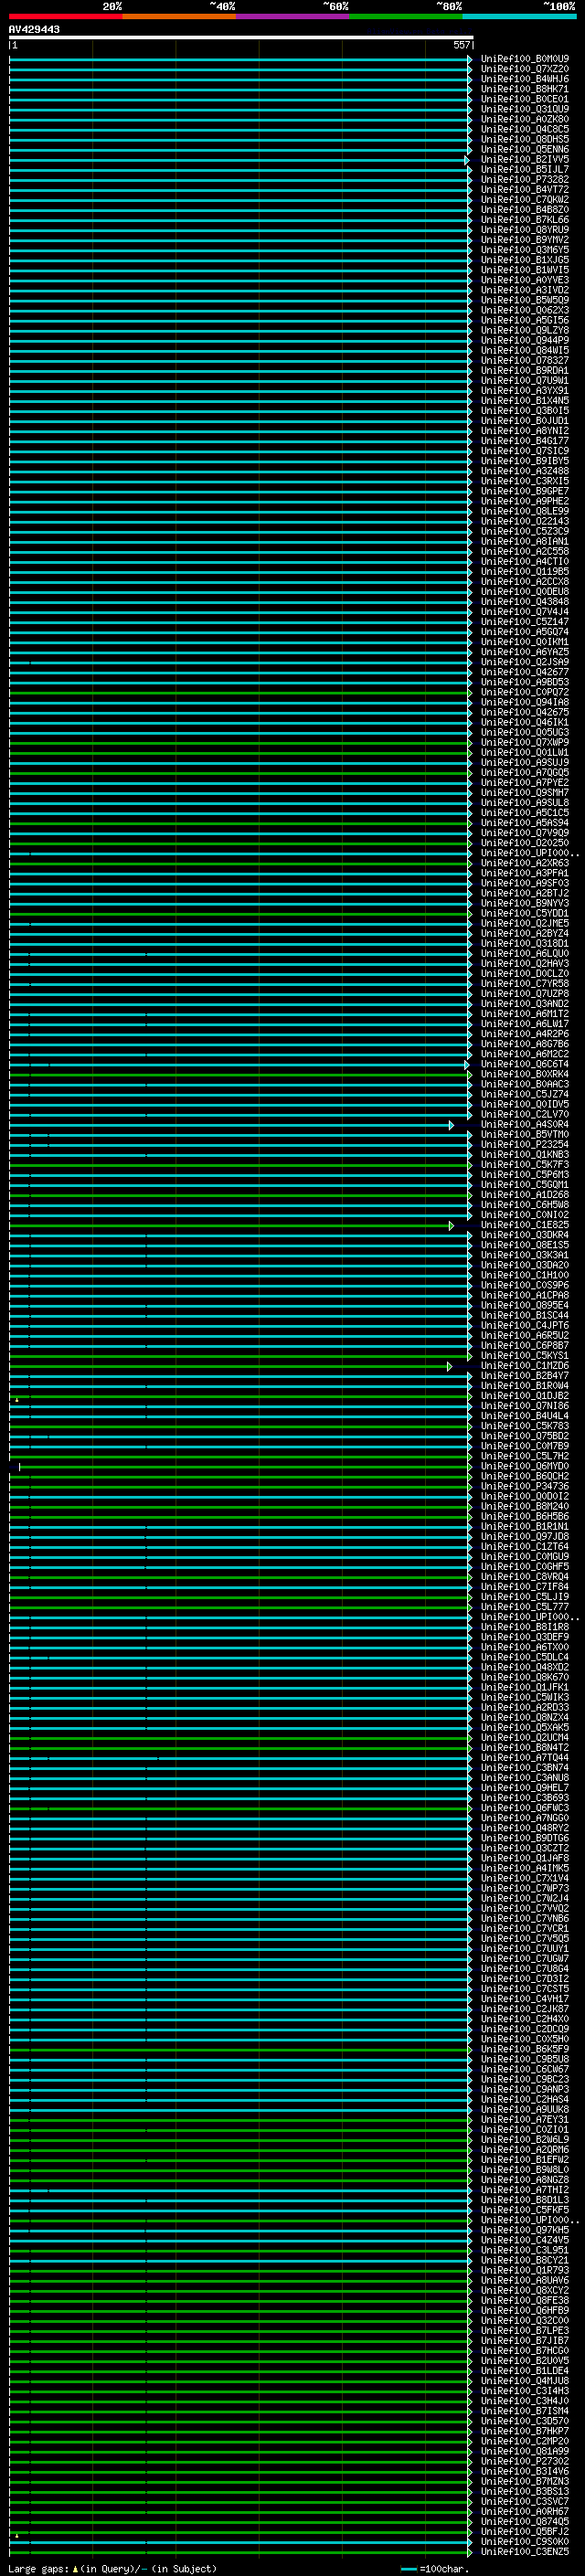This screenshot has width=585, height=2576.
Task: Click the green ~80% identity color segment
Action: [x=406, y=16]
